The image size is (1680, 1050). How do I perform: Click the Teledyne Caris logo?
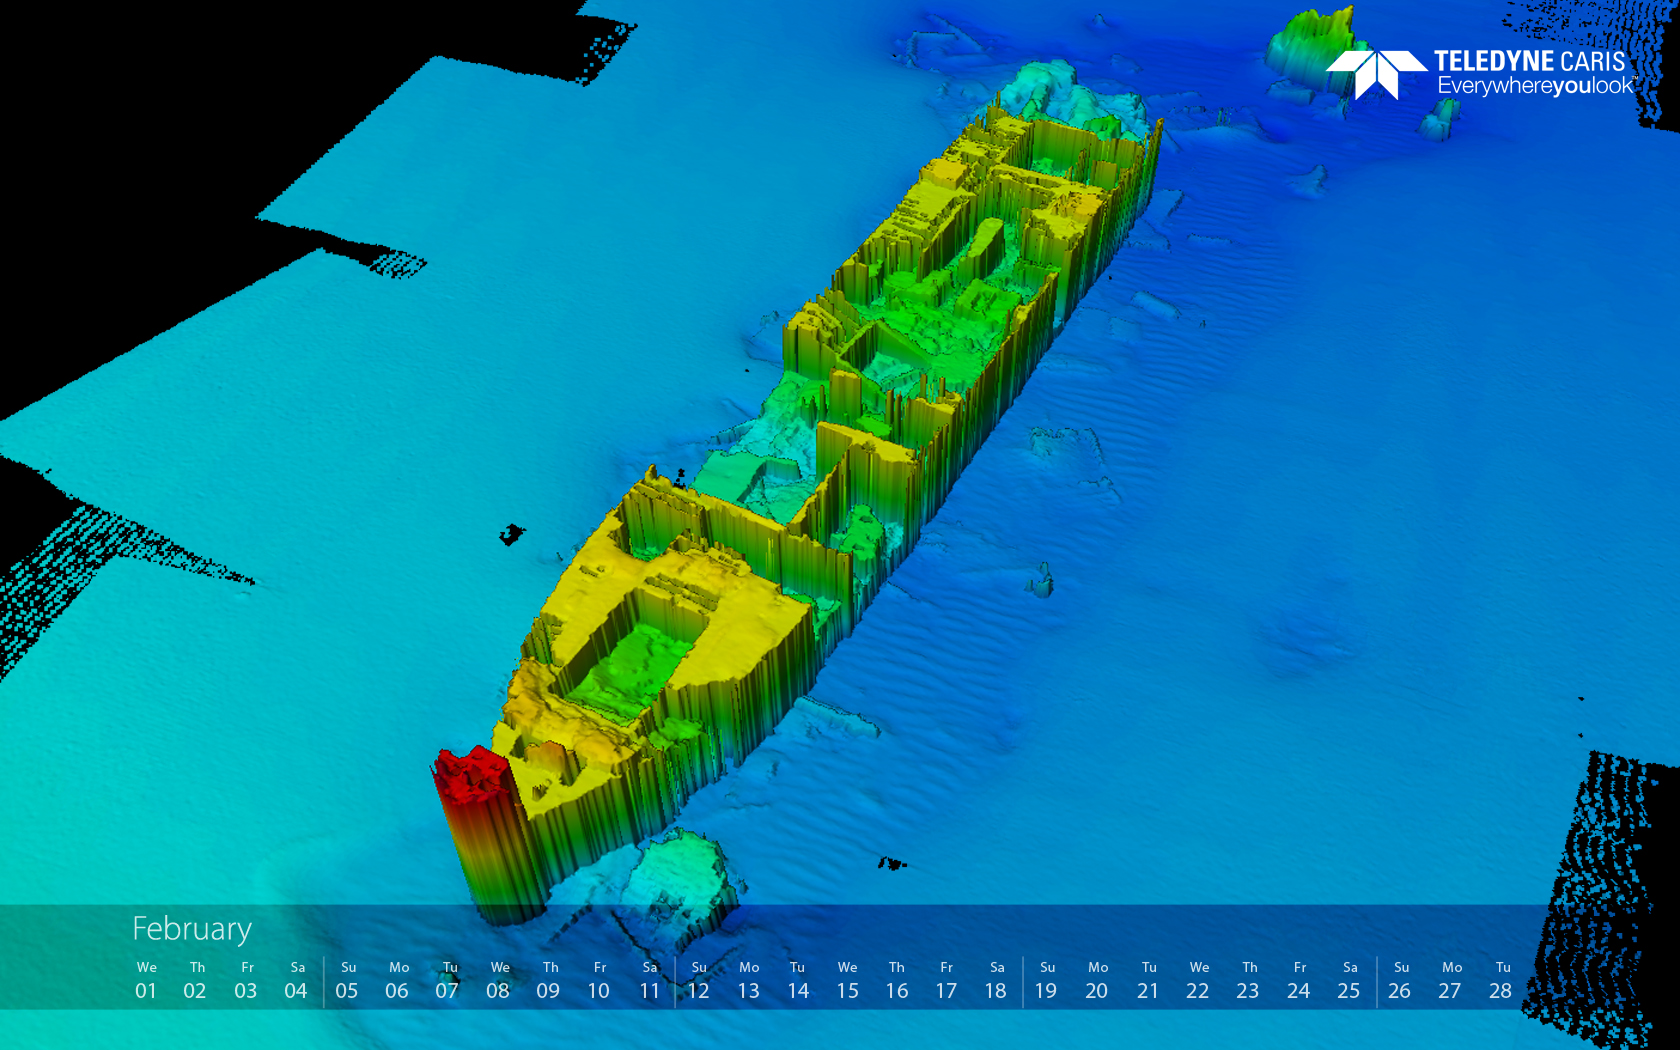click(x=1481, y=74)
